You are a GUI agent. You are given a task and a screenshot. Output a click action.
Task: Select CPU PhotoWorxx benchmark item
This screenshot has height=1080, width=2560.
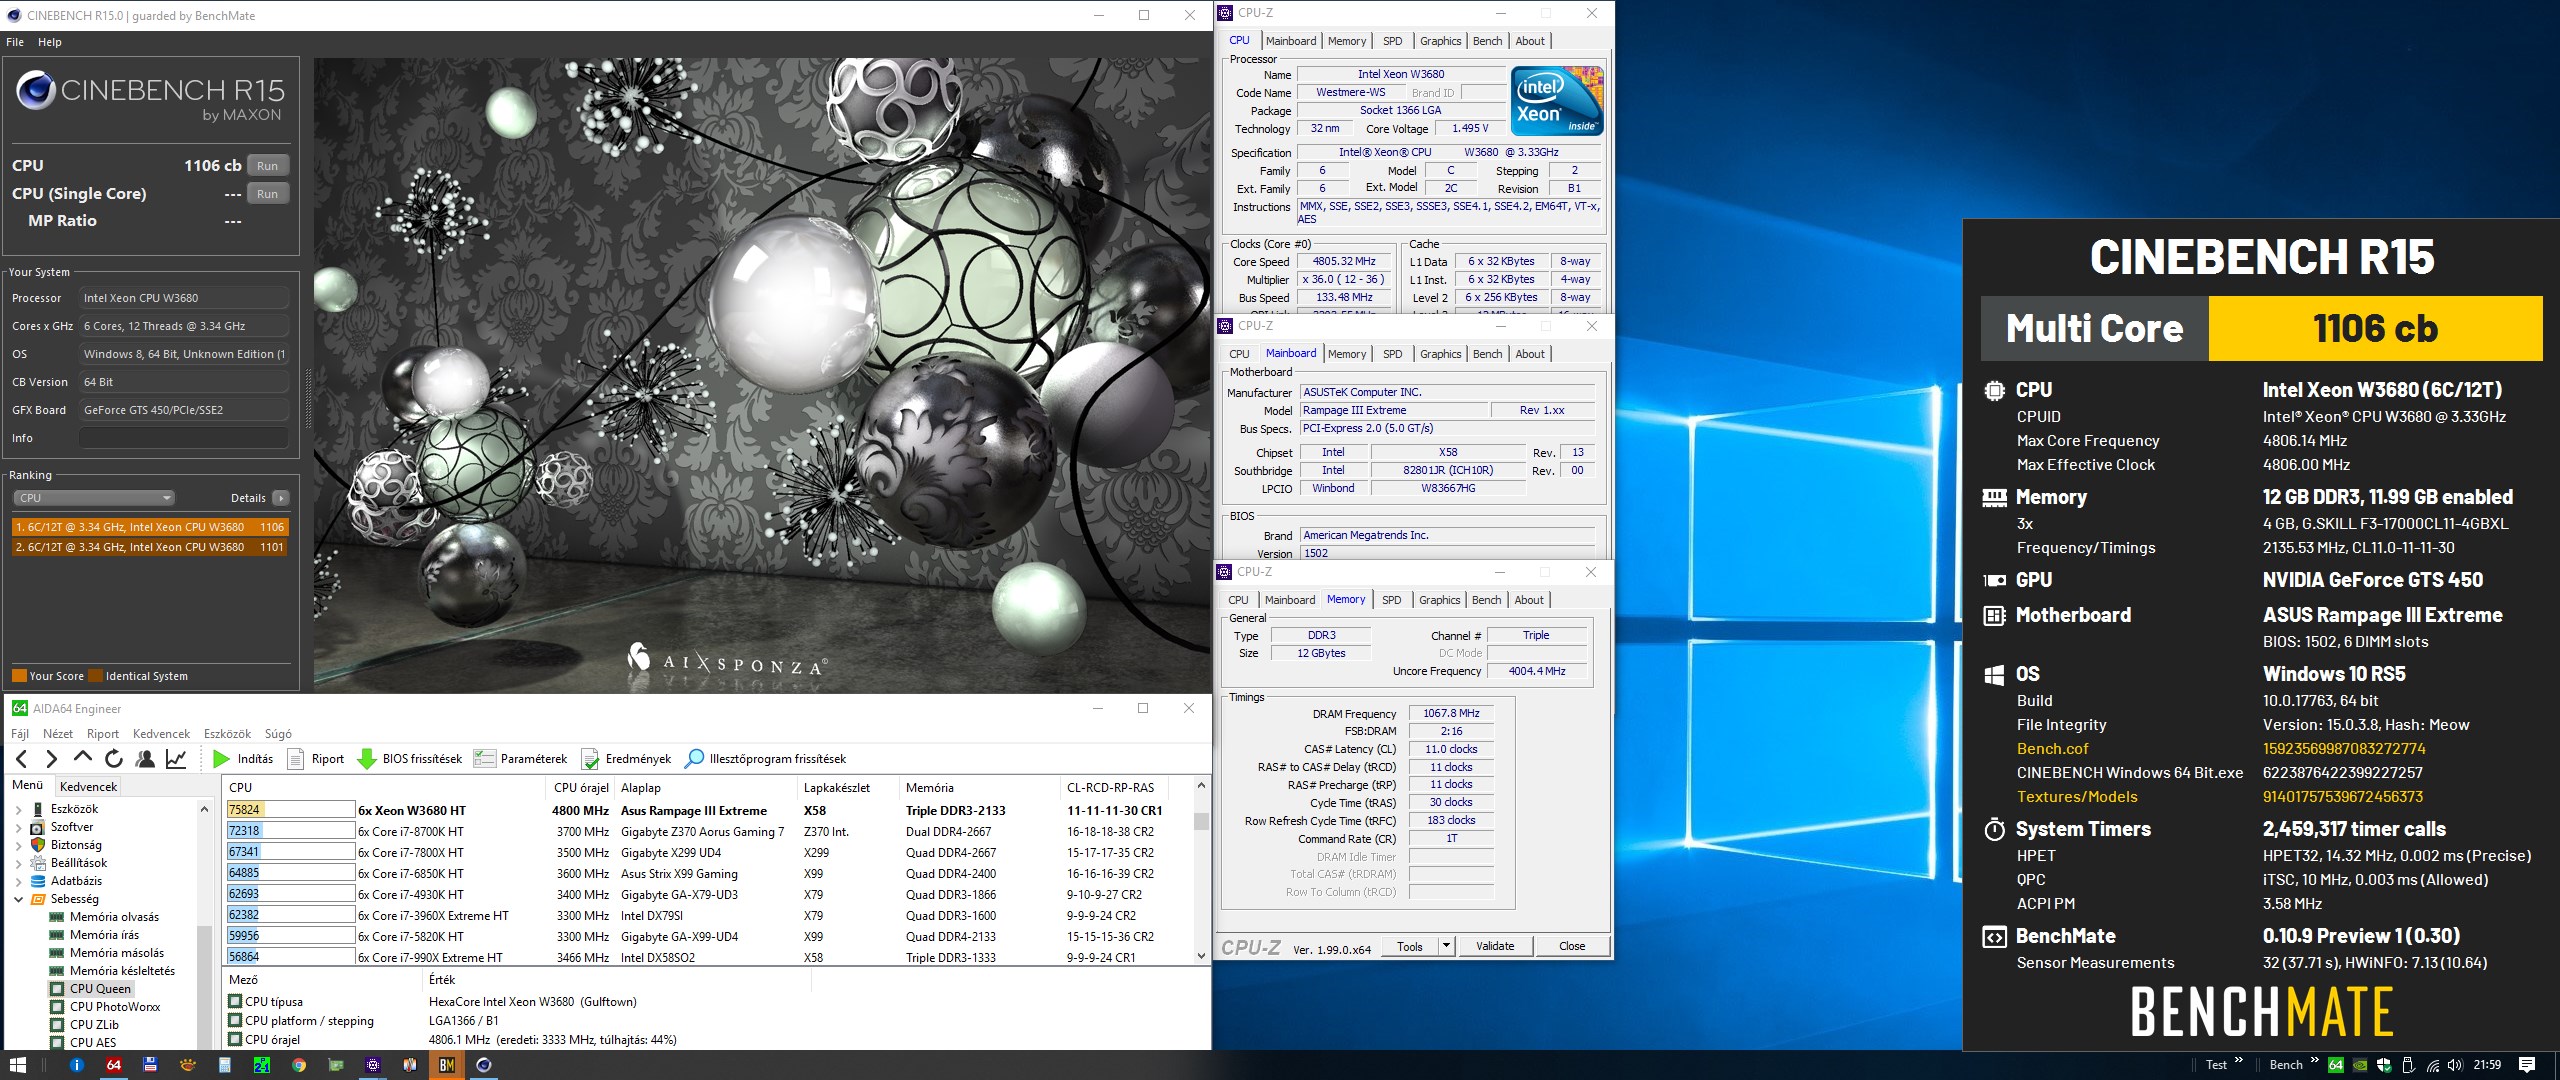[x=105, y=1007]
